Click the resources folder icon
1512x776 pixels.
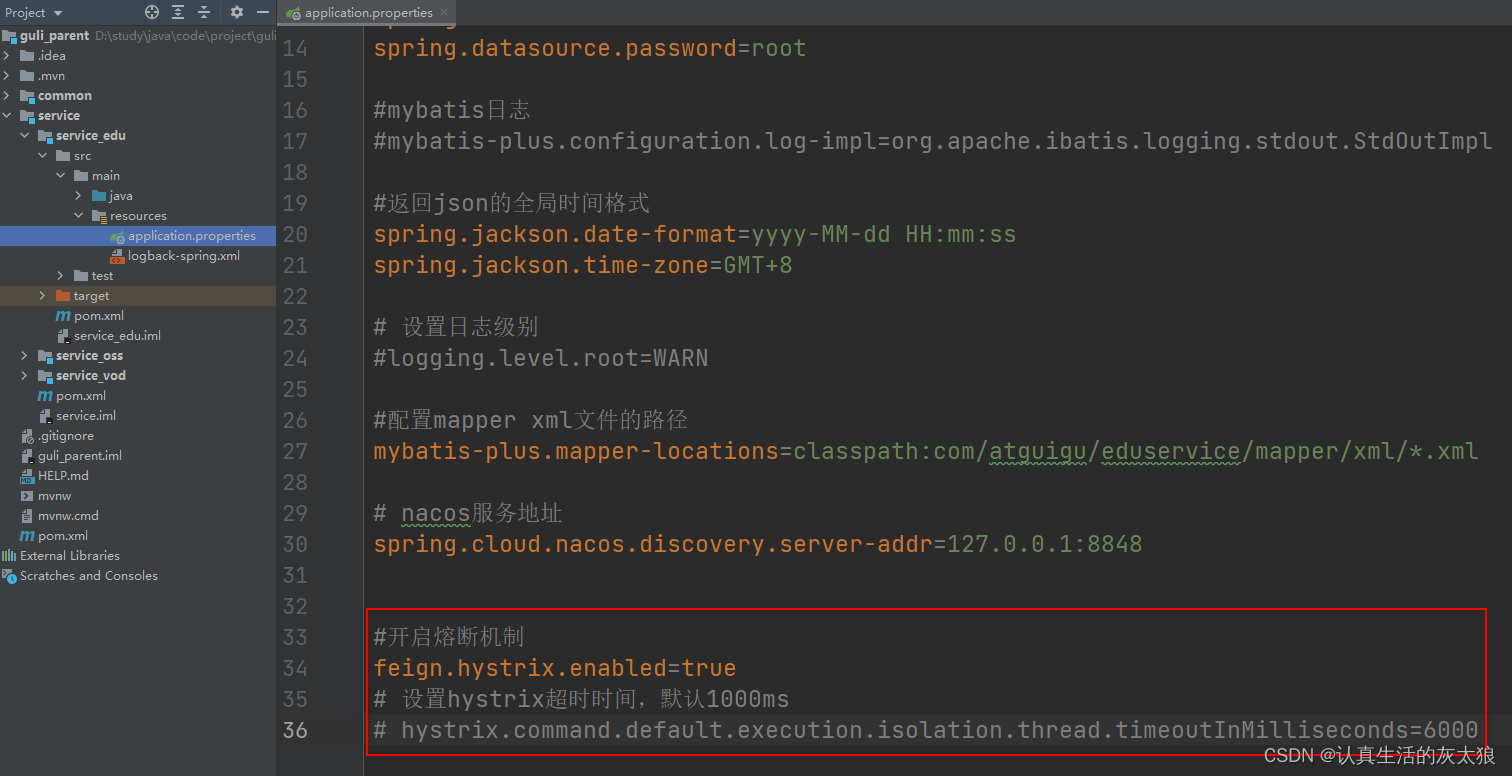99,216
